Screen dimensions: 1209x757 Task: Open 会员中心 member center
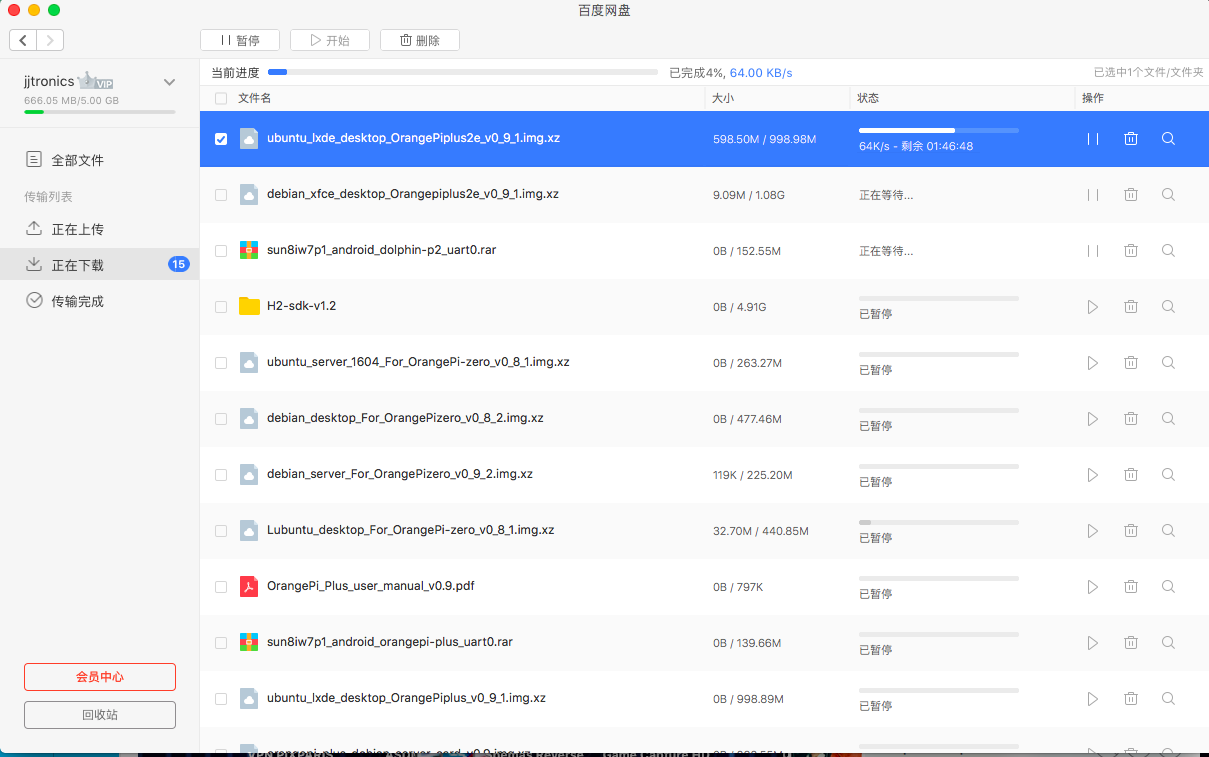(x=100, y=677)
